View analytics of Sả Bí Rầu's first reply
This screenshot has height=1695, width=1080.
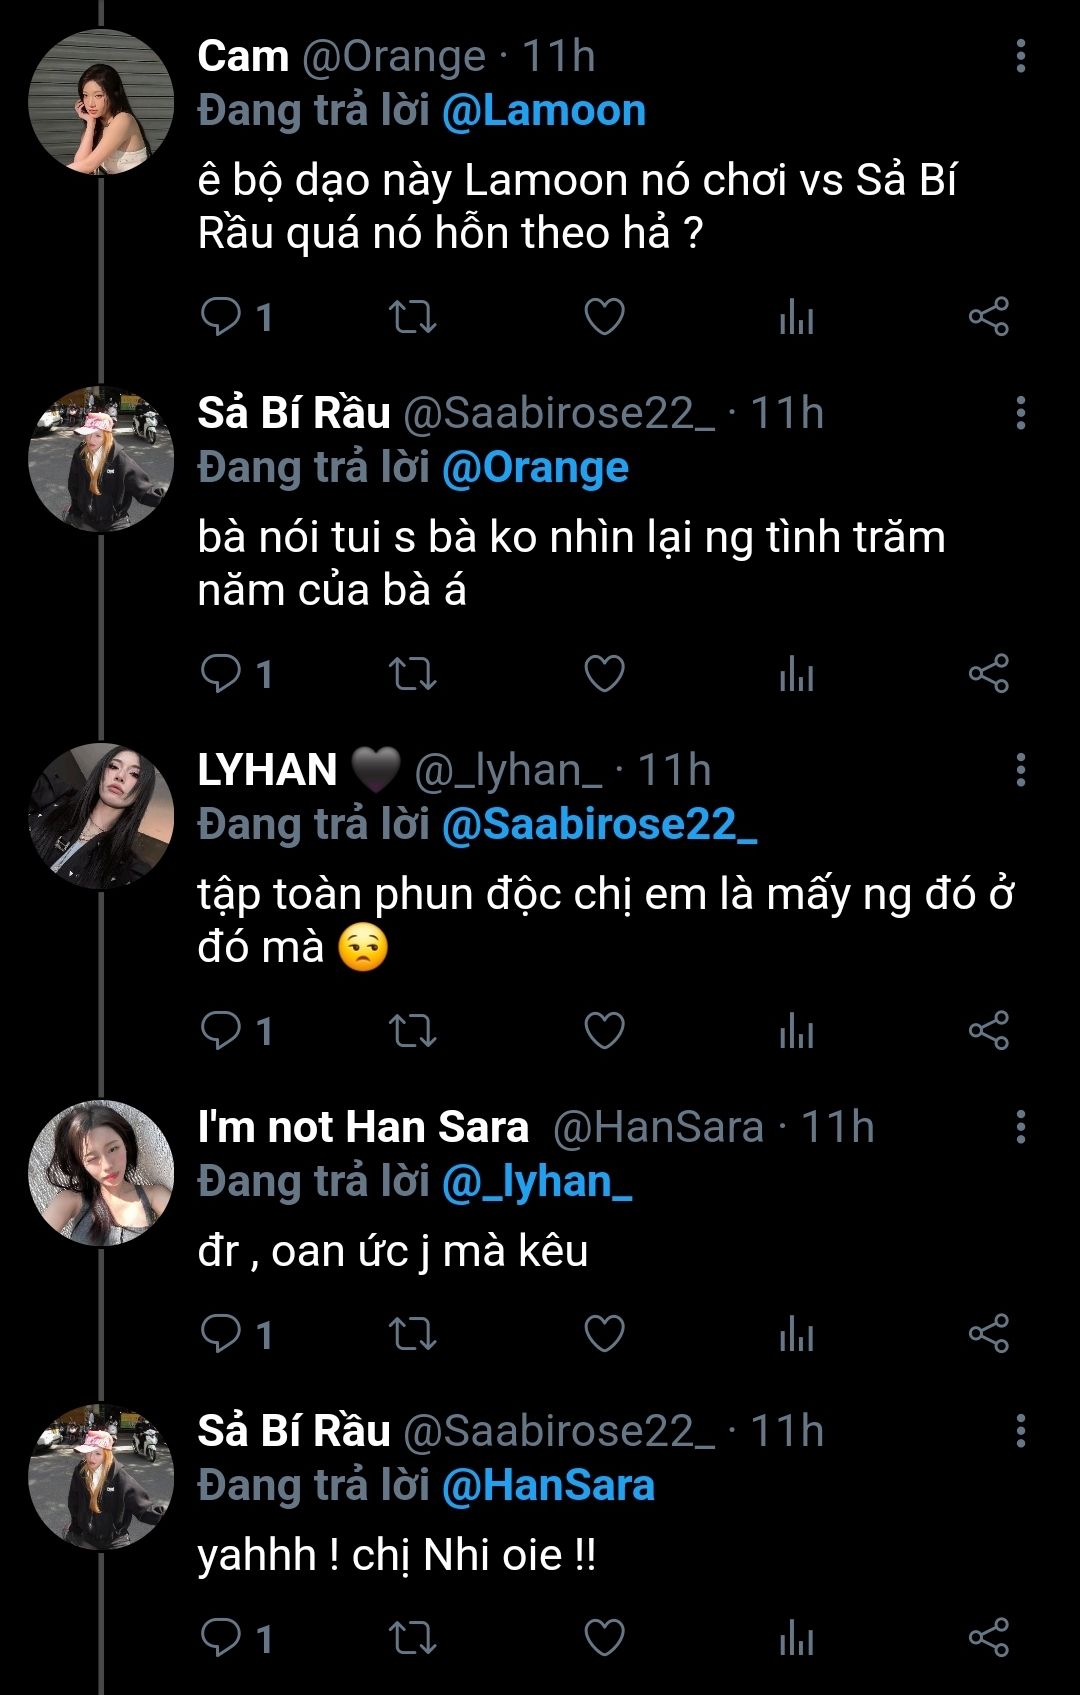point(796,674)
